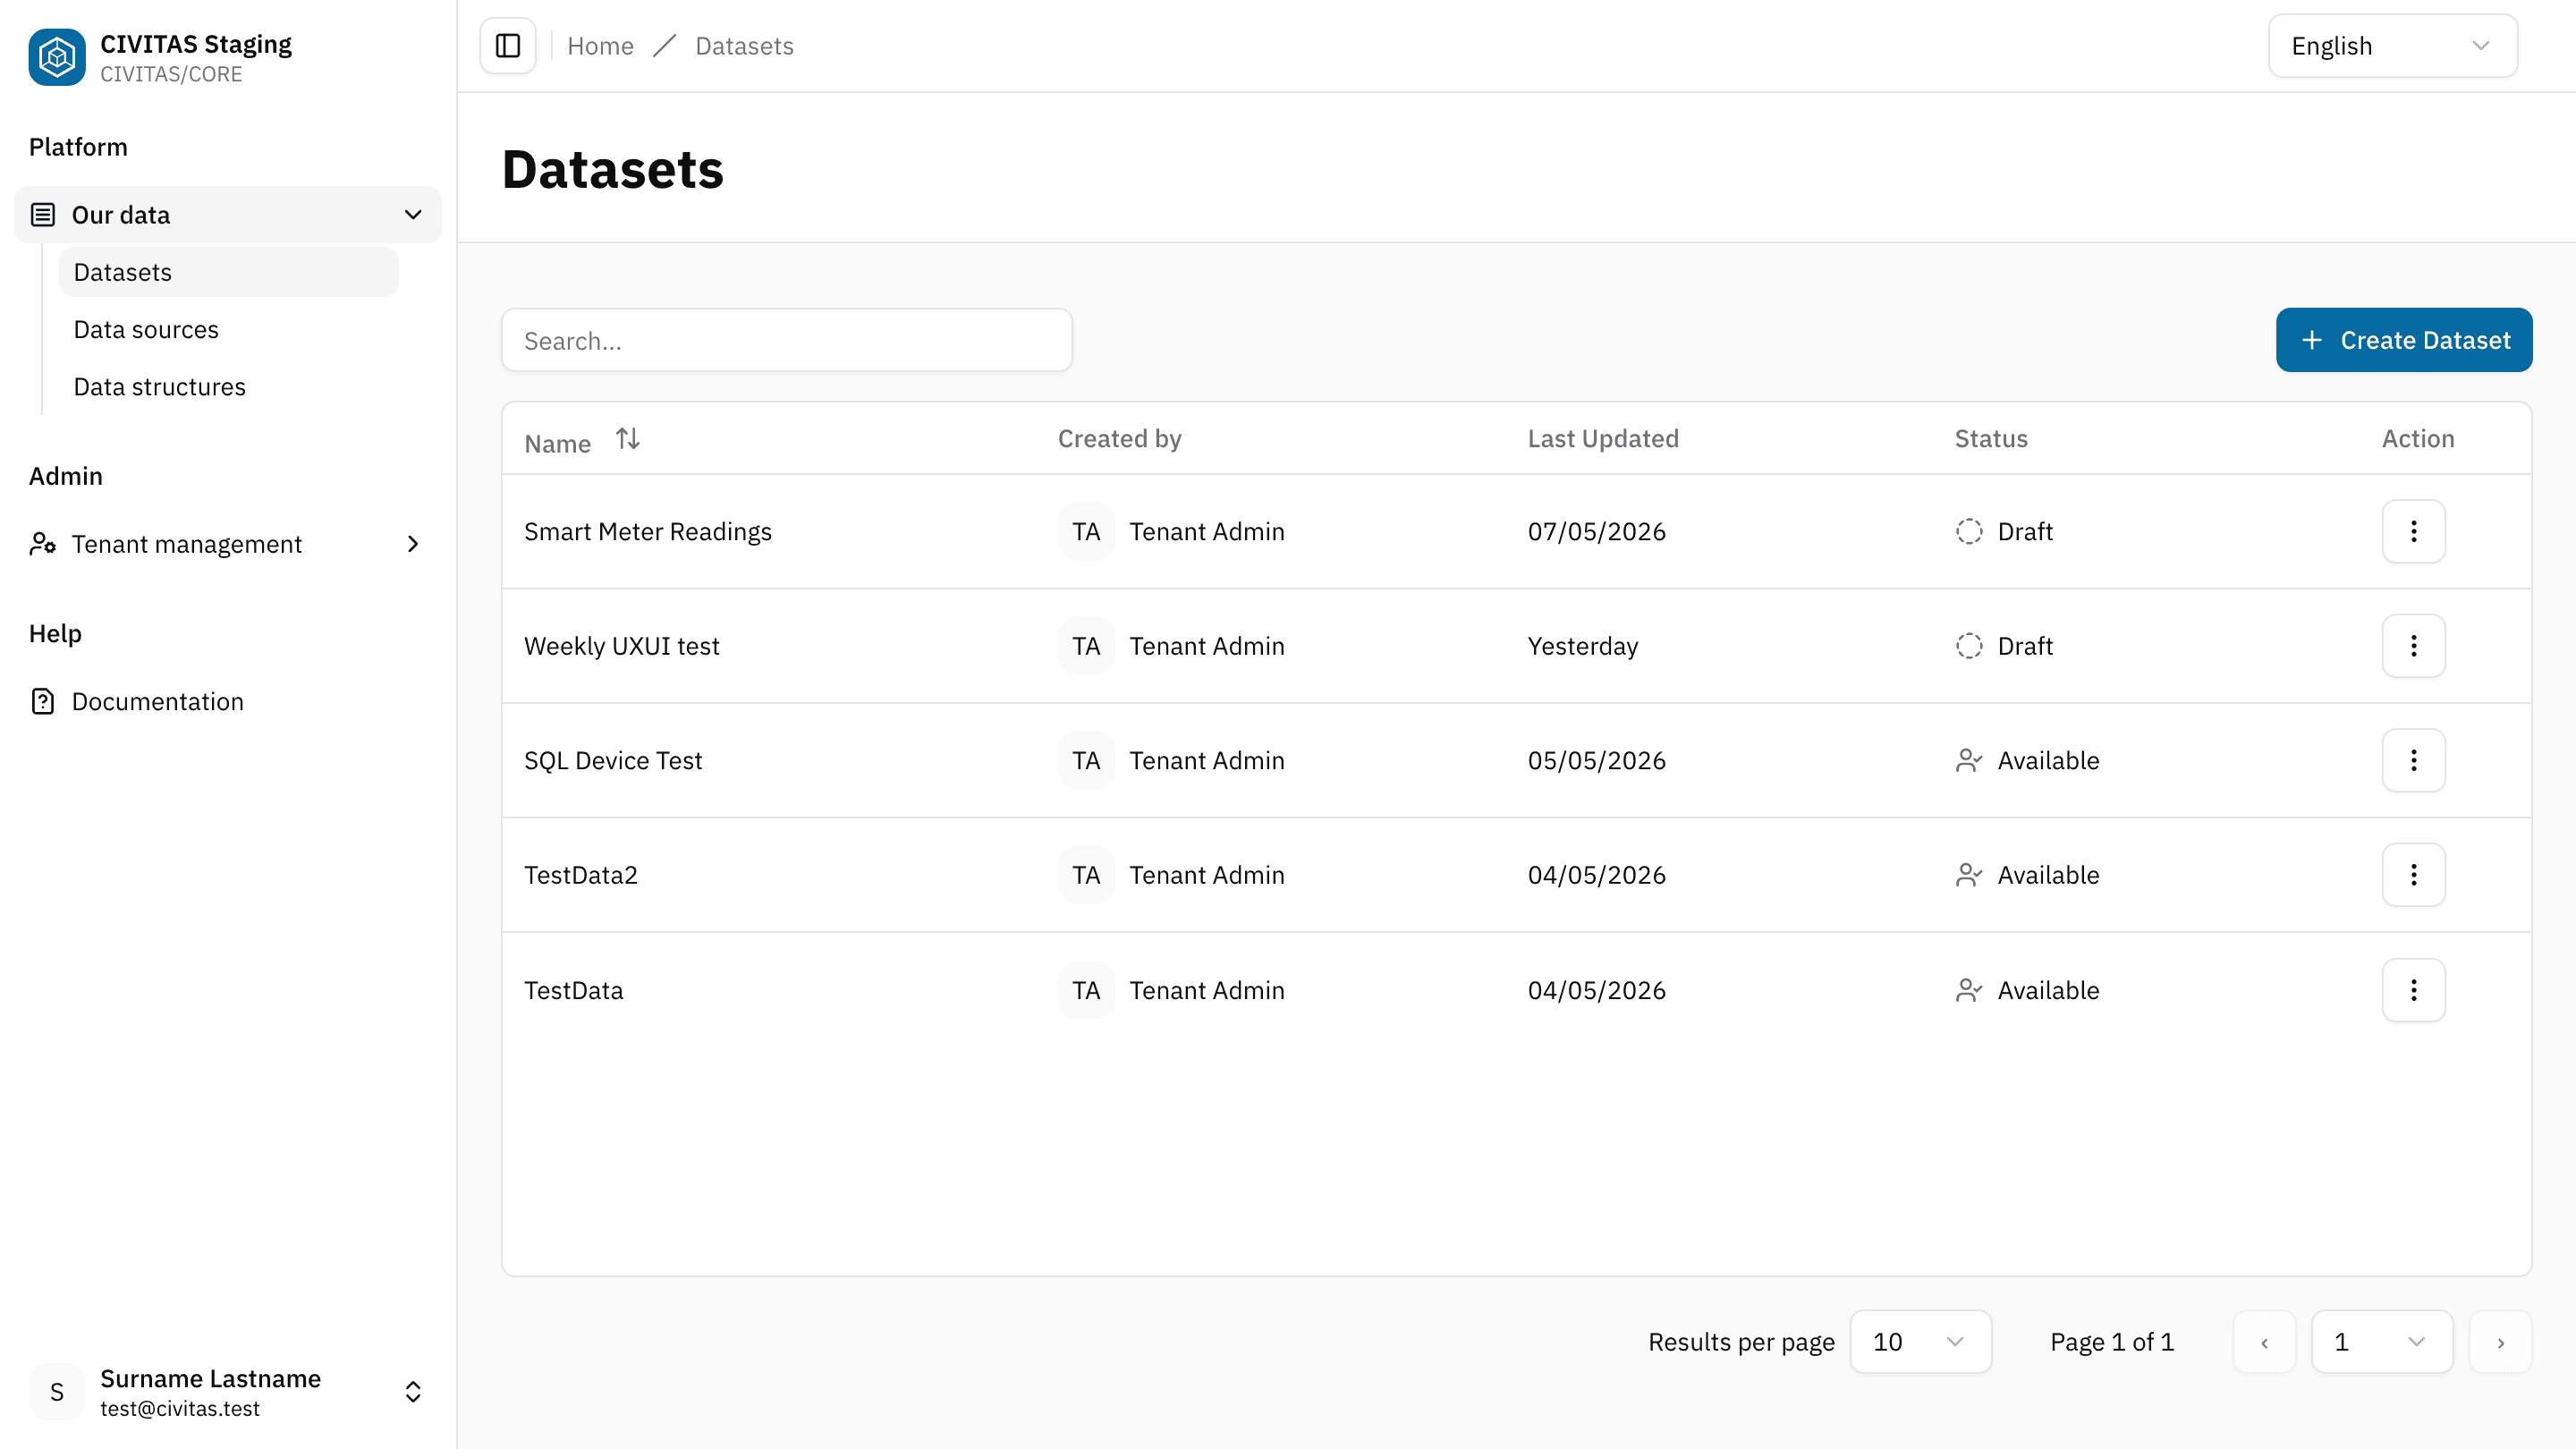The height and width of the screenshot is (1449, 2576).
Task: Click TA avatar in SQL Device Test row
Action: tap(1086, 761)
